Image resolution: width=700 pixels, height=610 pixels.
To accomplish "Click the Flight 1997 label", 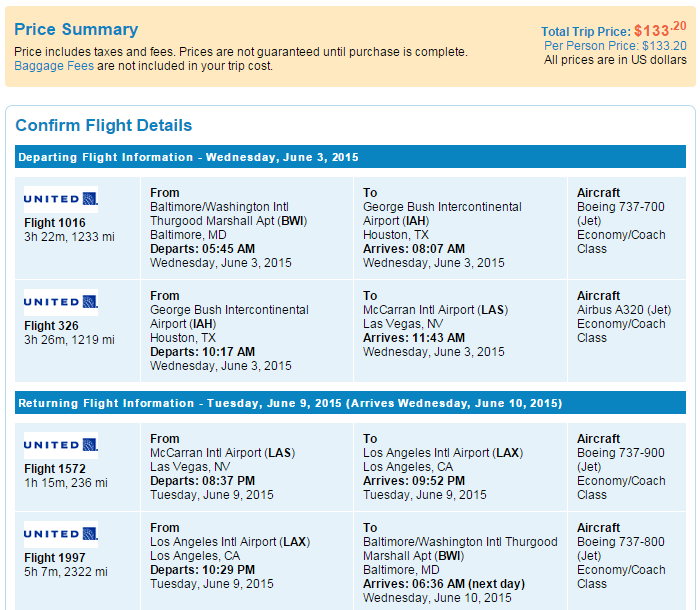I will coord(54,558).
